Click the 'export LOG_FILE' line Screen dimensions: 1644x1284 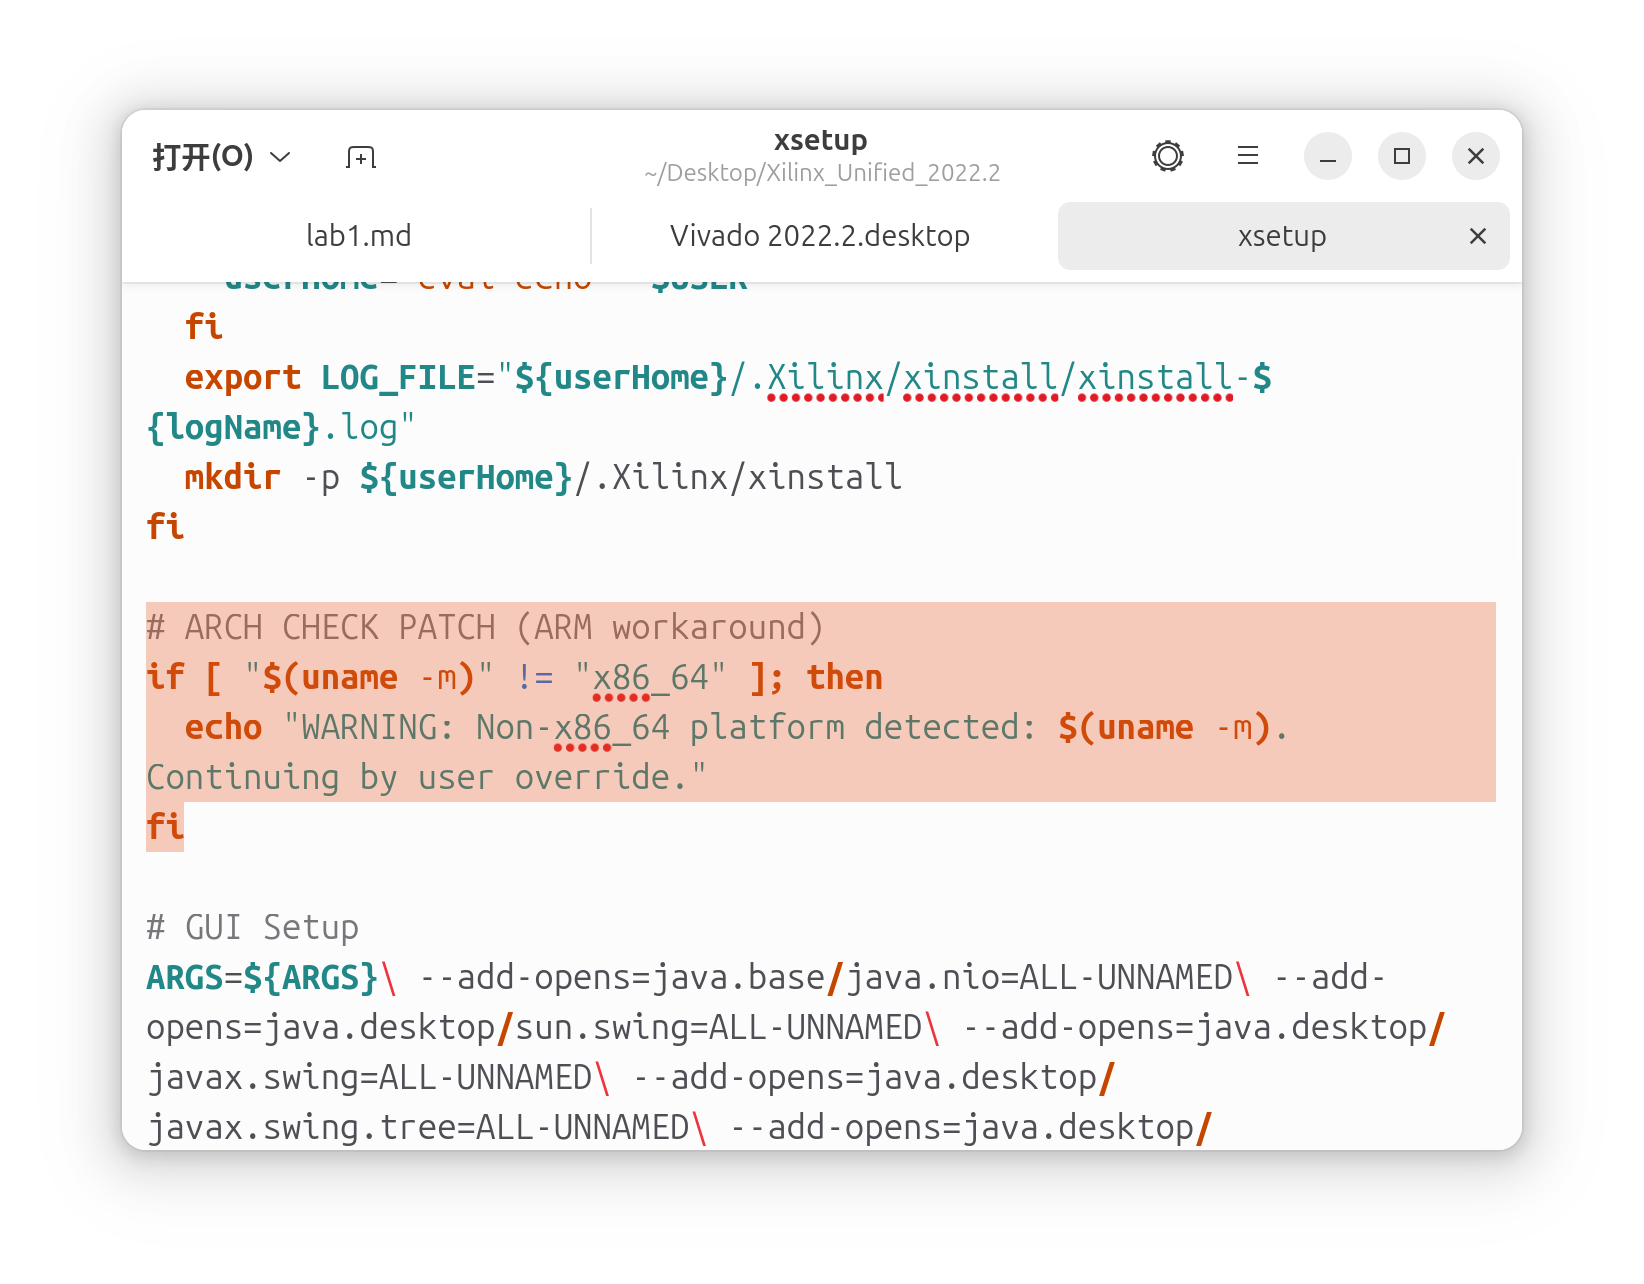tap(728, 378)
